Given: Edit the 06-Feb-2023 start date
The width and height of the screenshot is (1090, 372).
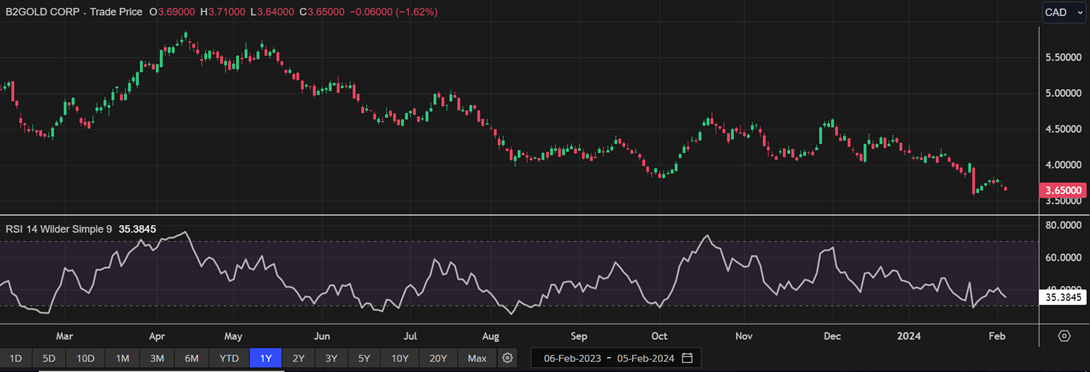Looking at the screenshot, I should click(571, 358).
